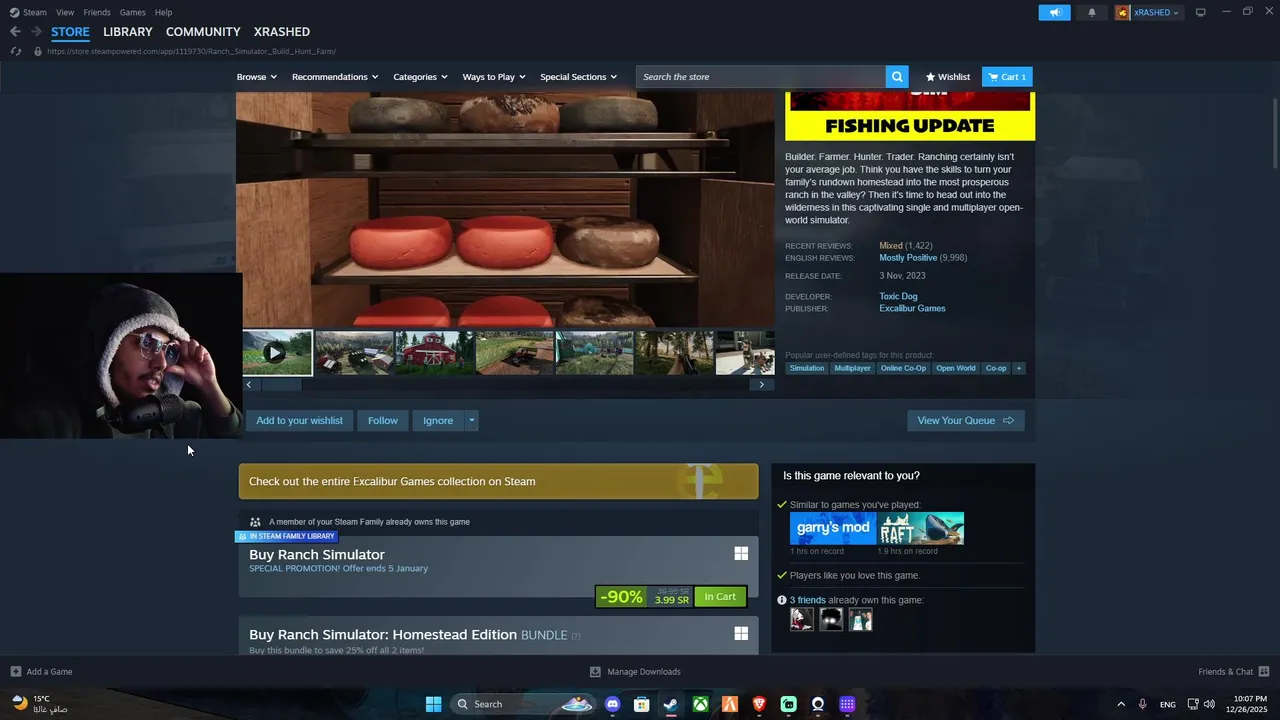Open Brave browser from the taskbar
This screenshot has height=720, width=1280.
coord(759,704)
